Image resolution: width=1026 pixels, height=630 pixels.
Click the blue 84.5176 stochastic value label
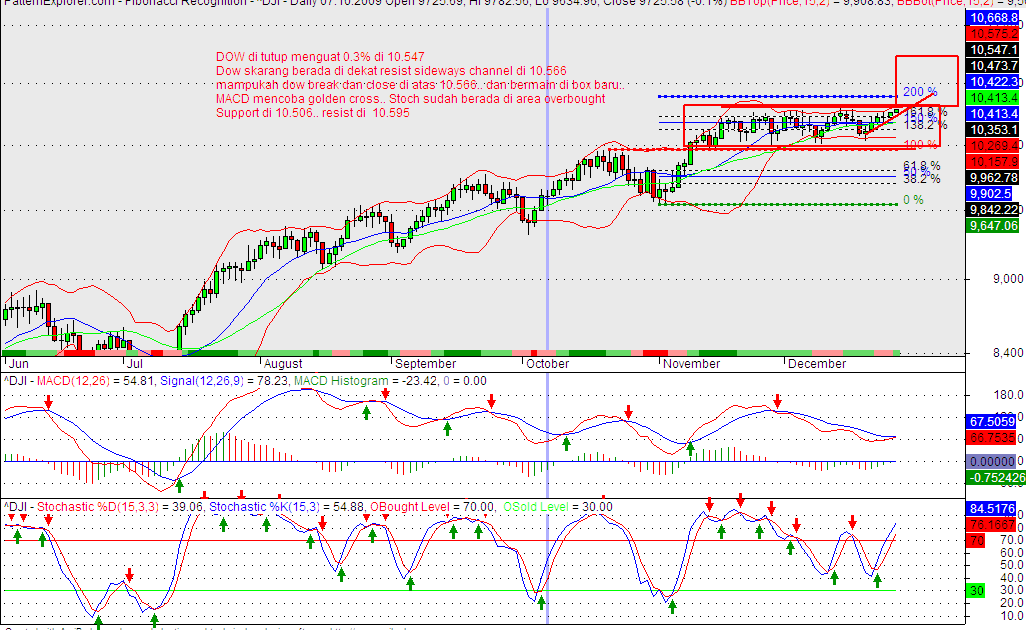tap(991, 509)
